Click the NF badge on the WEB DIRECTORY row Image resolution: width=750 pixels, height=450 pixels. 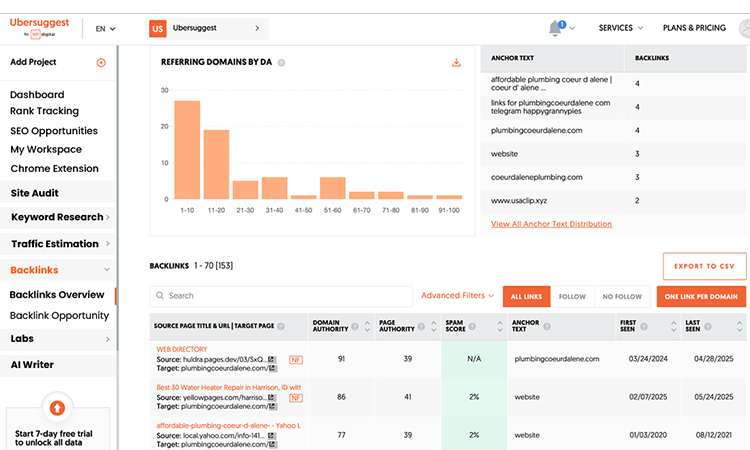tap(296, 360)
